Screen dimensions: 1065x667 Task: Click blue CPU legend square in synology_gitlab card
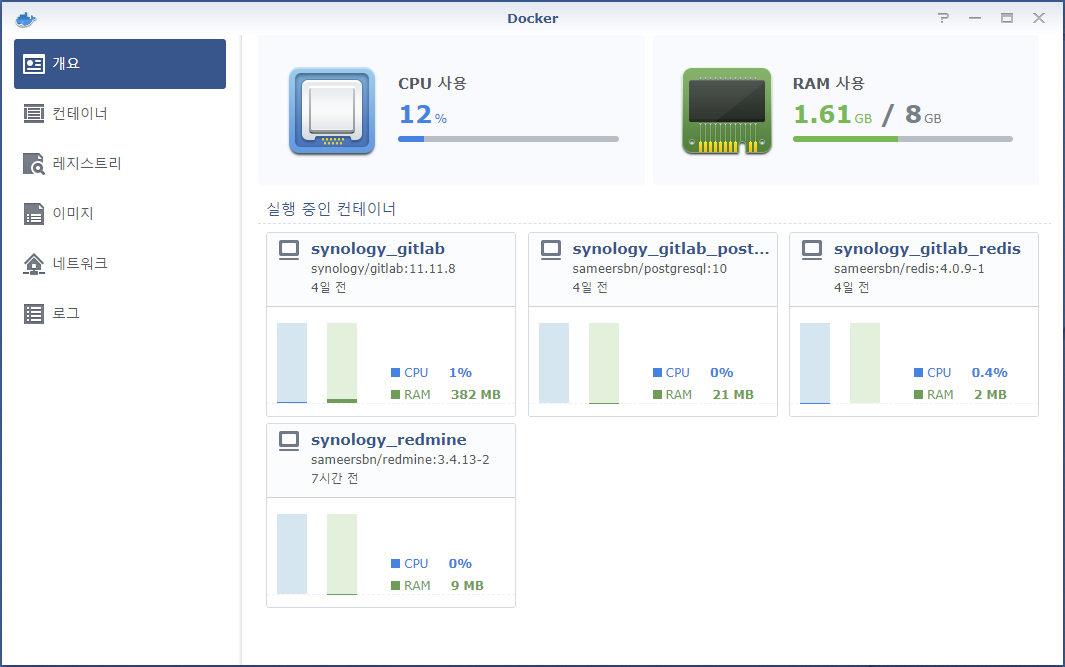(x=395, y=372)
